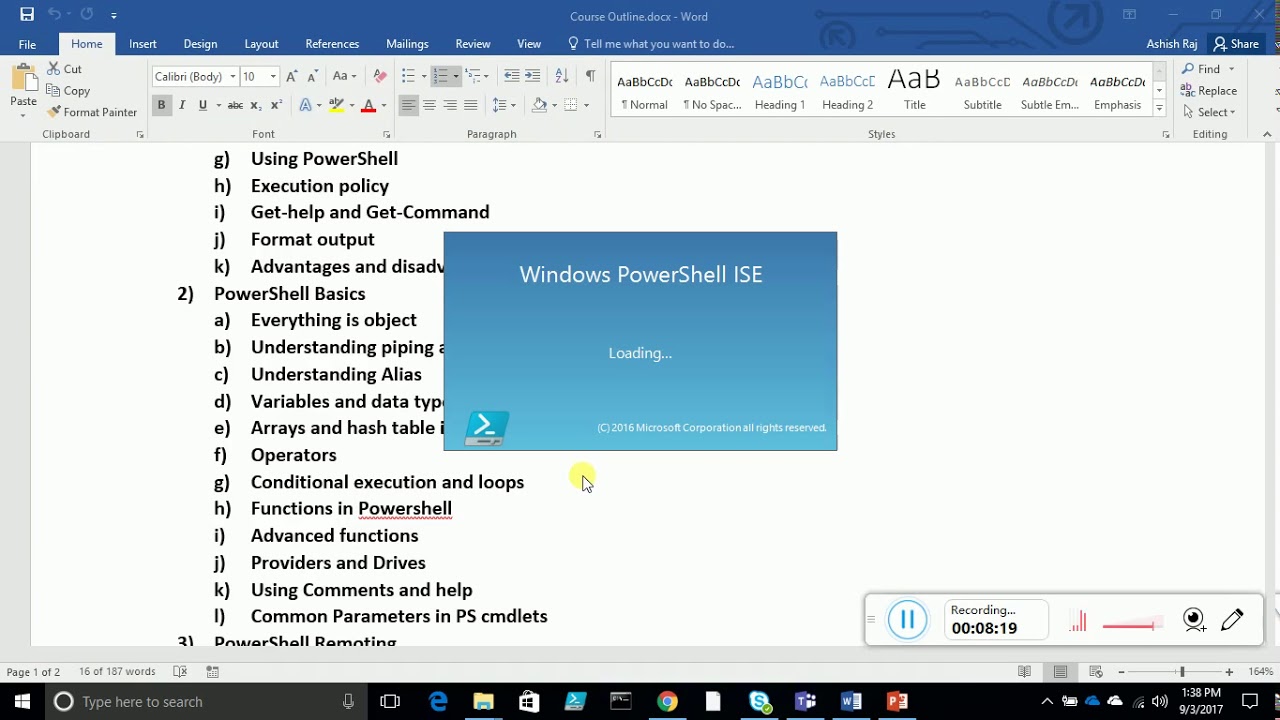Apply the Title style

[915, 91]
